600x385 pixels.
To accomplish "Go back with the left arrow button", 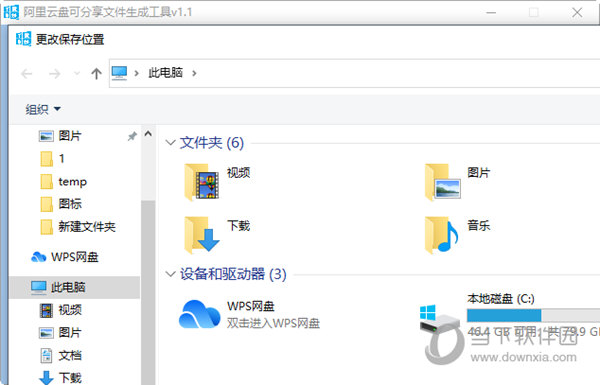I will pos(27,73).
